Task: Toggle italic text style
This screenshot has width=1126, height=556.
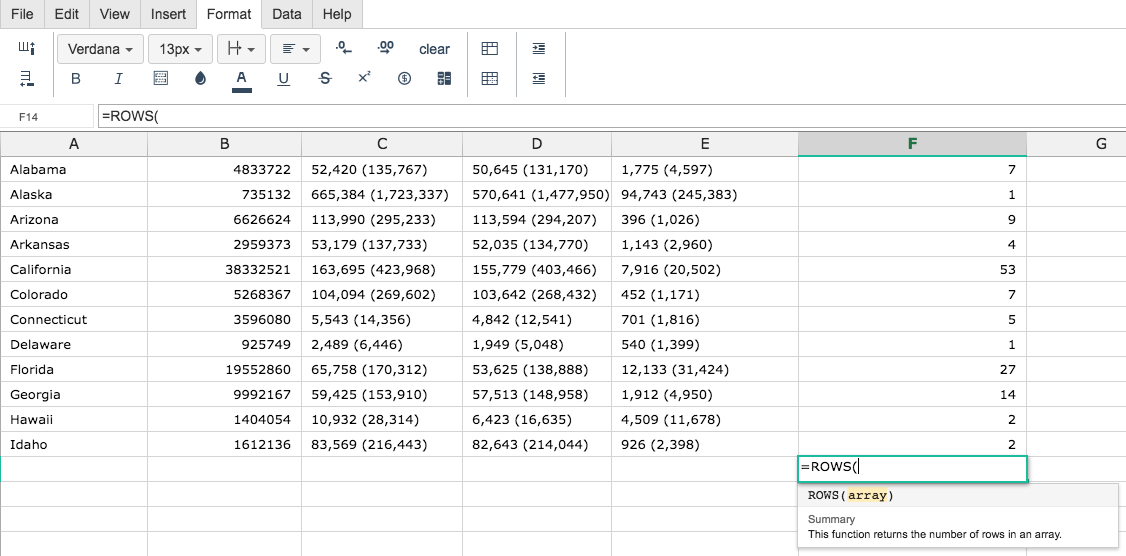Action: click(118, 79)
